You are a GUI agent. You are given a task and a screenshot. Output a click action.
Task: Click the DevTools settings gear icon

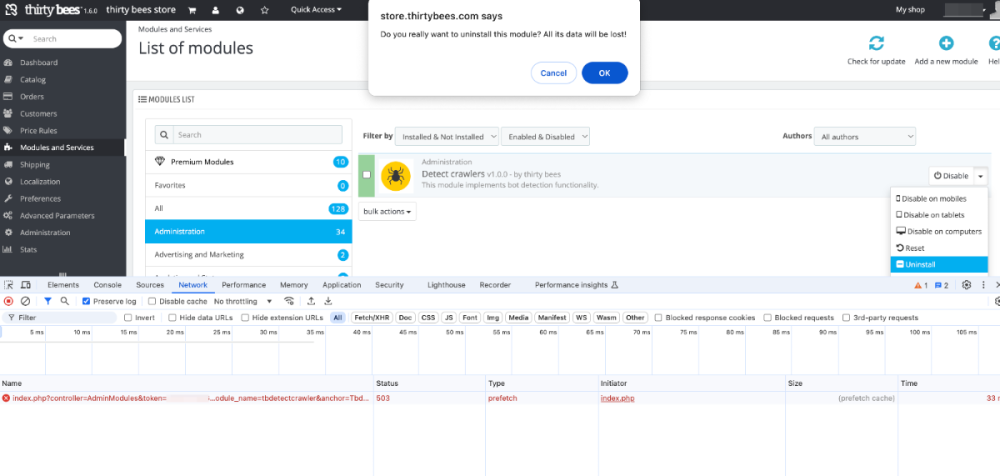(x=967, y=285)
